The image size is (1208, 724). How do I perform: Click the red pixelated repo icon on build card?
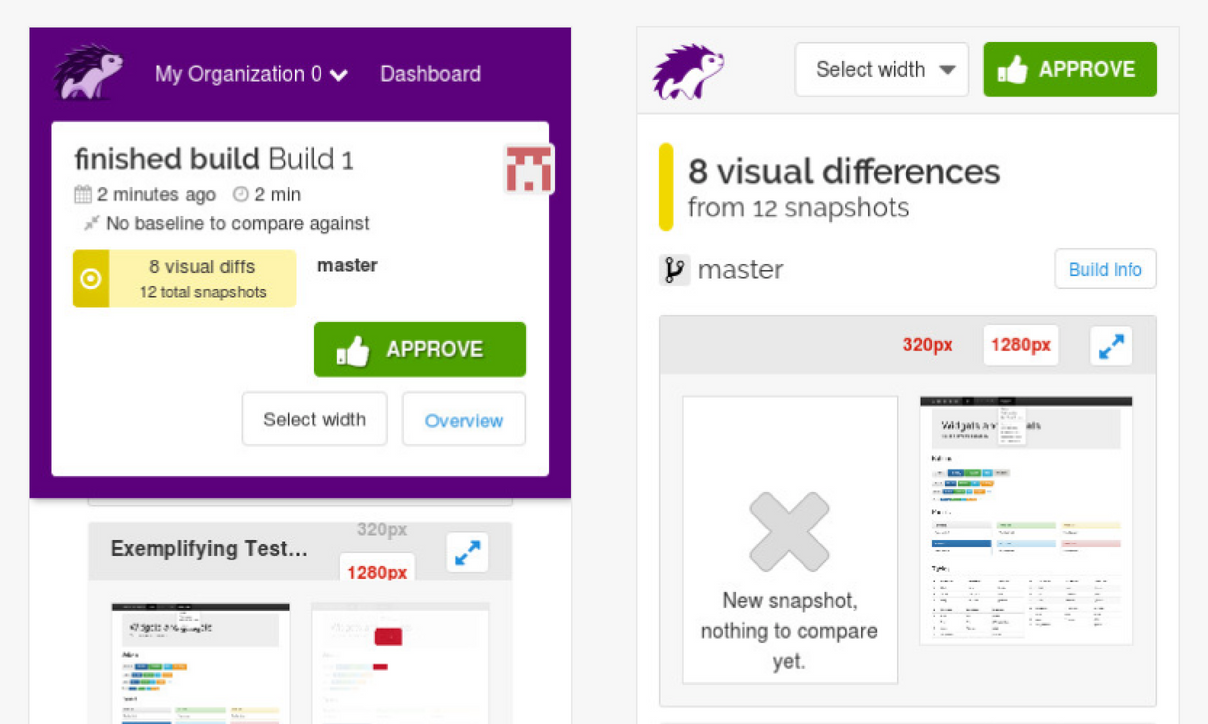[x=529, y=168]
